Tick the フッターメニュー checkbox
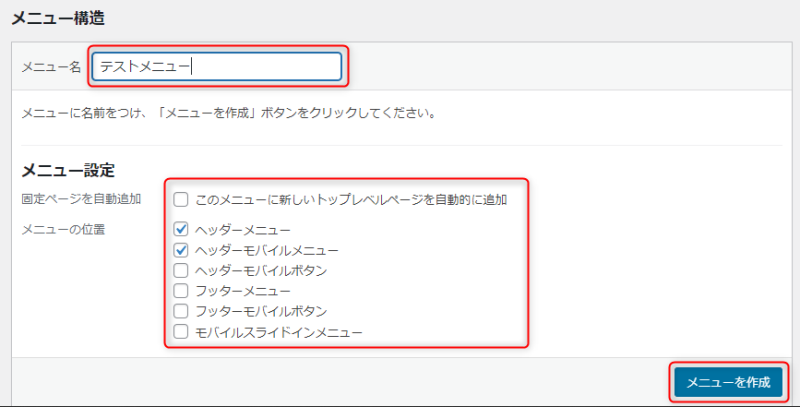This screenshot has width=800, height=407. [x=181, y=291]
